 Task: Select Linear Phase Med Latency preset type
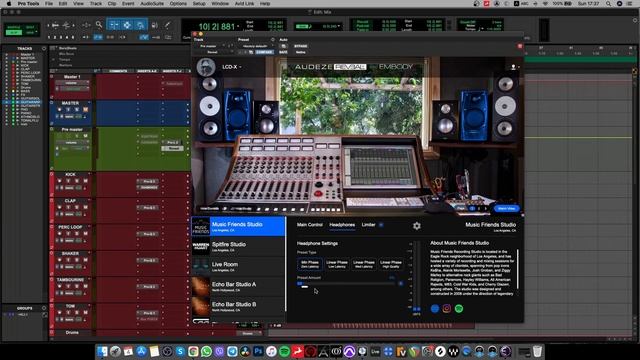[364, 264]
